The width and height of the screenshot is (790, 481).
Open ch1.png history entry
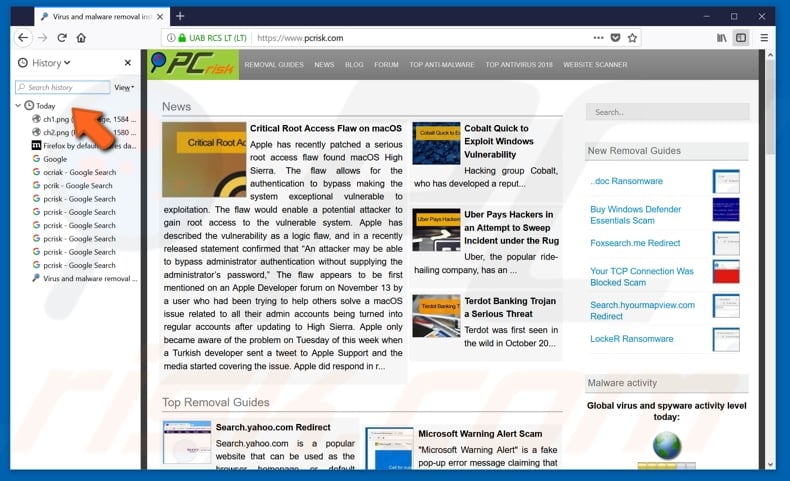click(x=84, y=119)
